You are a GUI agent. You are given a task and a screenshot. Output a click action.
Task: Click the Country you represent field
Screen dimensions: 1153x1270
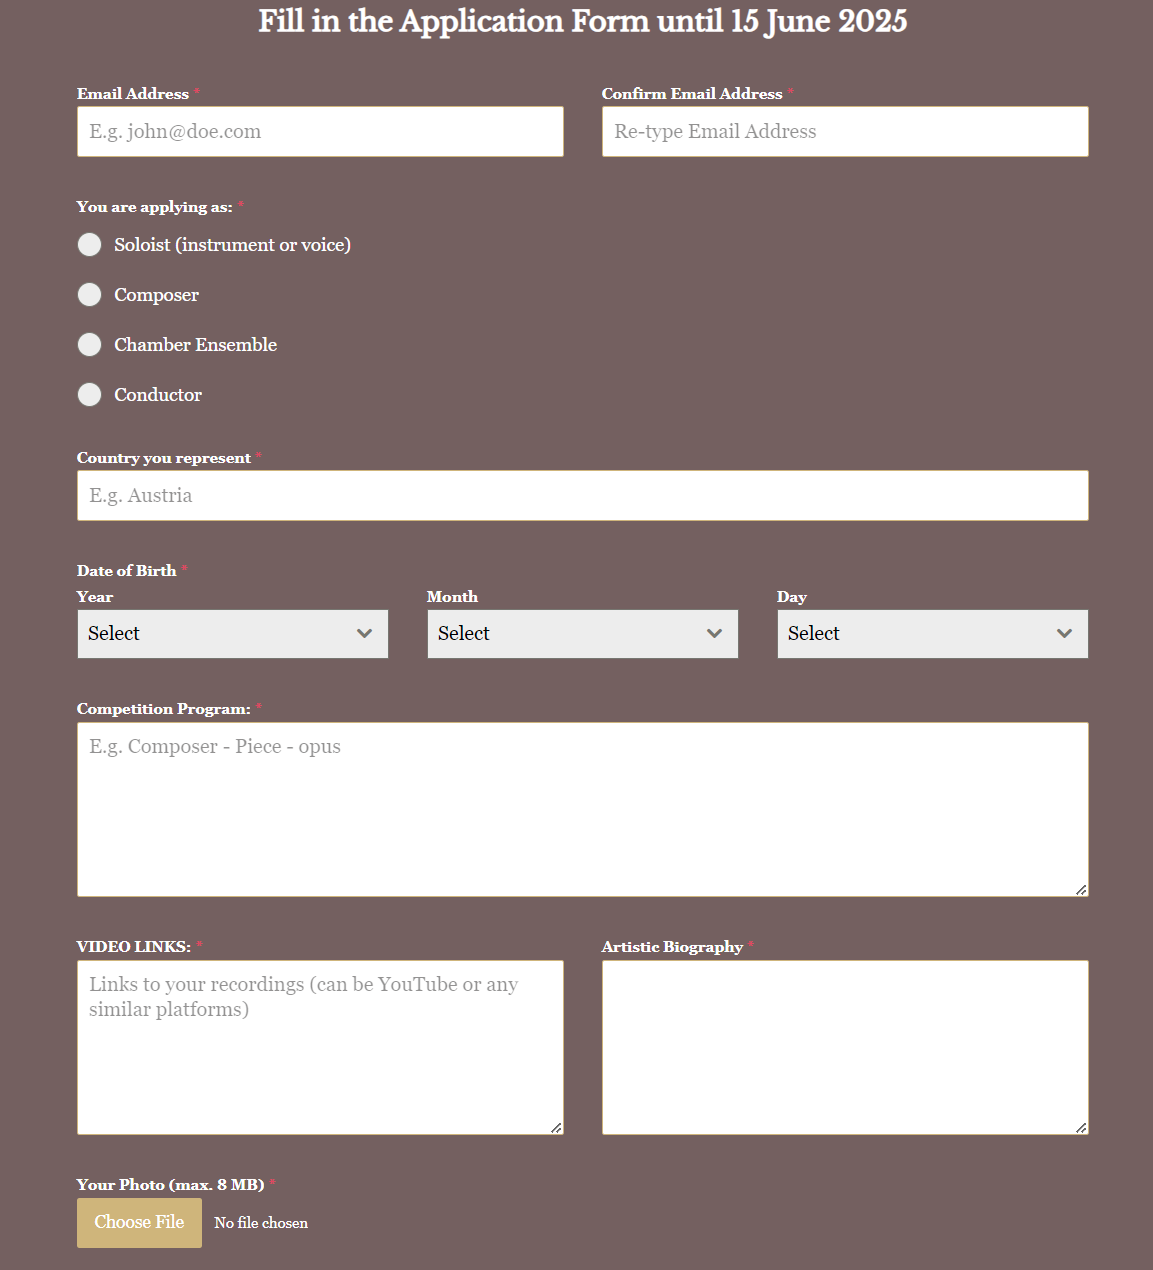(583, 496)
